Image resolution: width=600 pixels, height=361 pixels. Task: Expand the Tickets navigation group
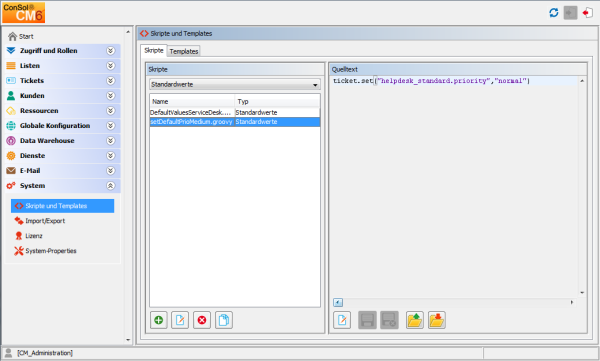coord(111,81)
